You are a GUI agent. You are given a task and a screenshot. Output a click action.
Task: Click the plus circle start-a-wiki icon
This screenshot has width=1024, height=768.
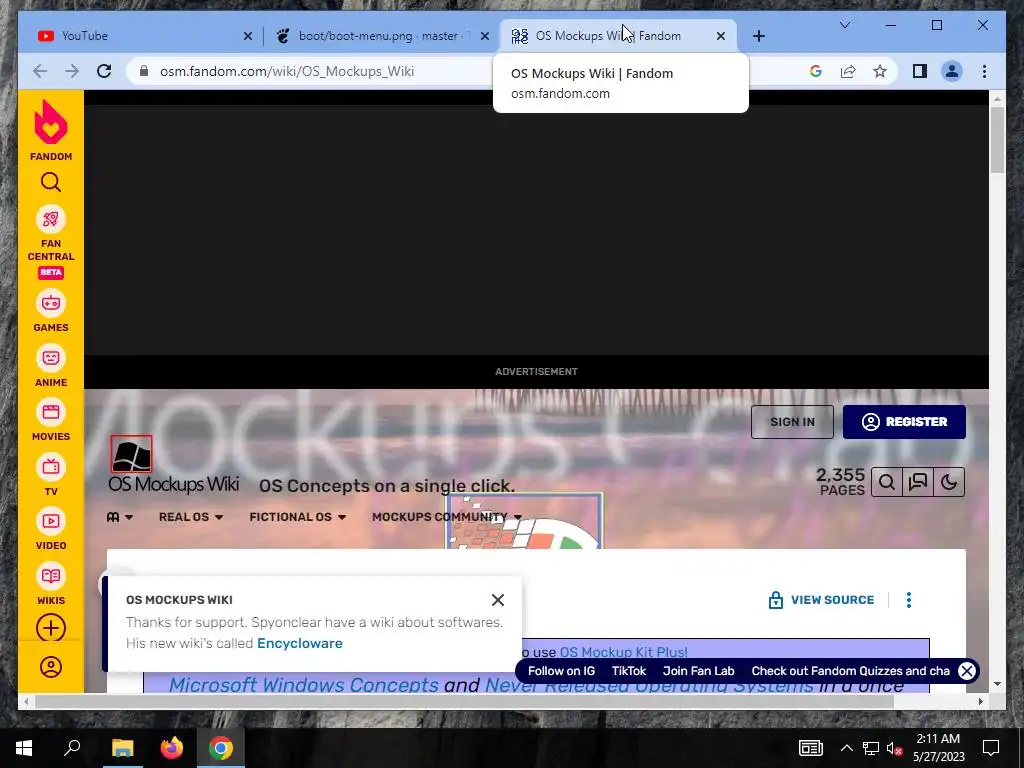[51, 628]
